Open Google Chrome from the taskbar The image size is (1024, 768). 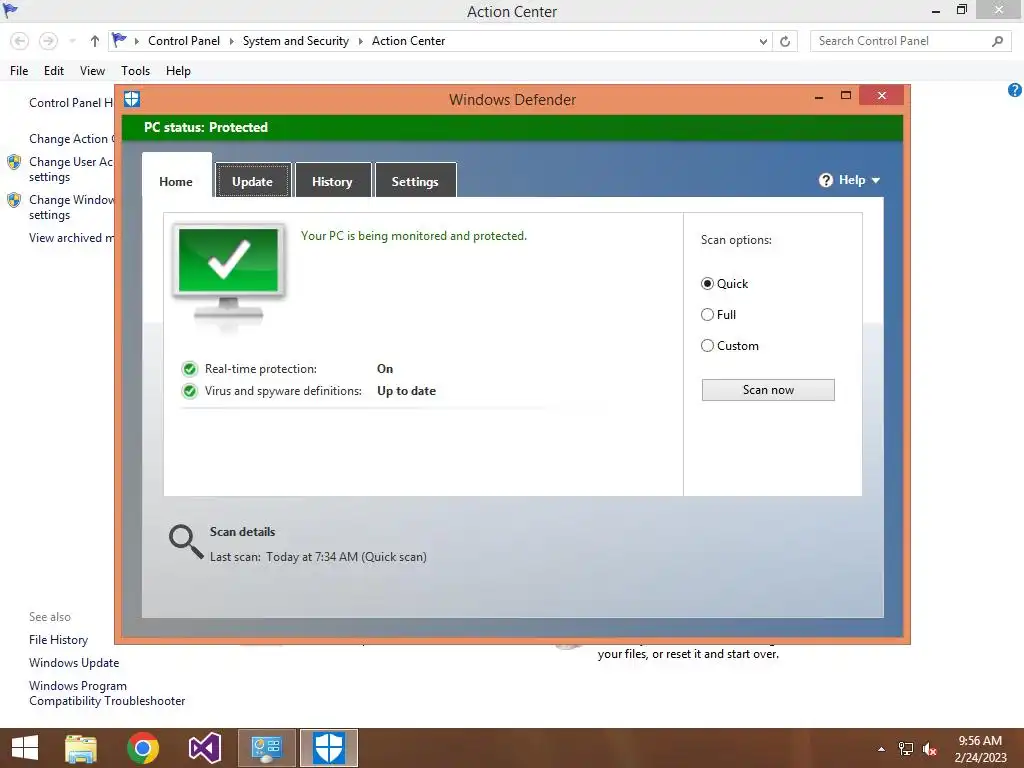tap(143, 748)
